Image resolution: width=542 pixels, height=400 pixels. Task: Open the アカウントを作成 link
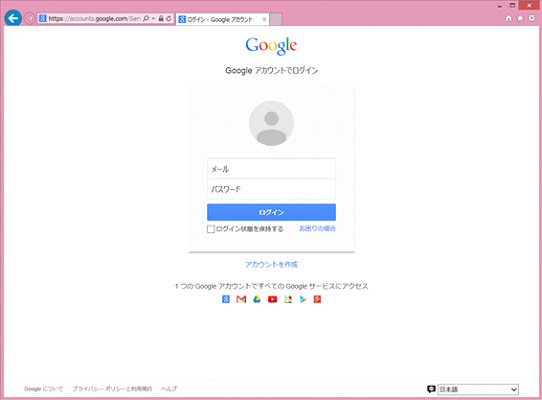pyautogui.click(x=271, y=264)
